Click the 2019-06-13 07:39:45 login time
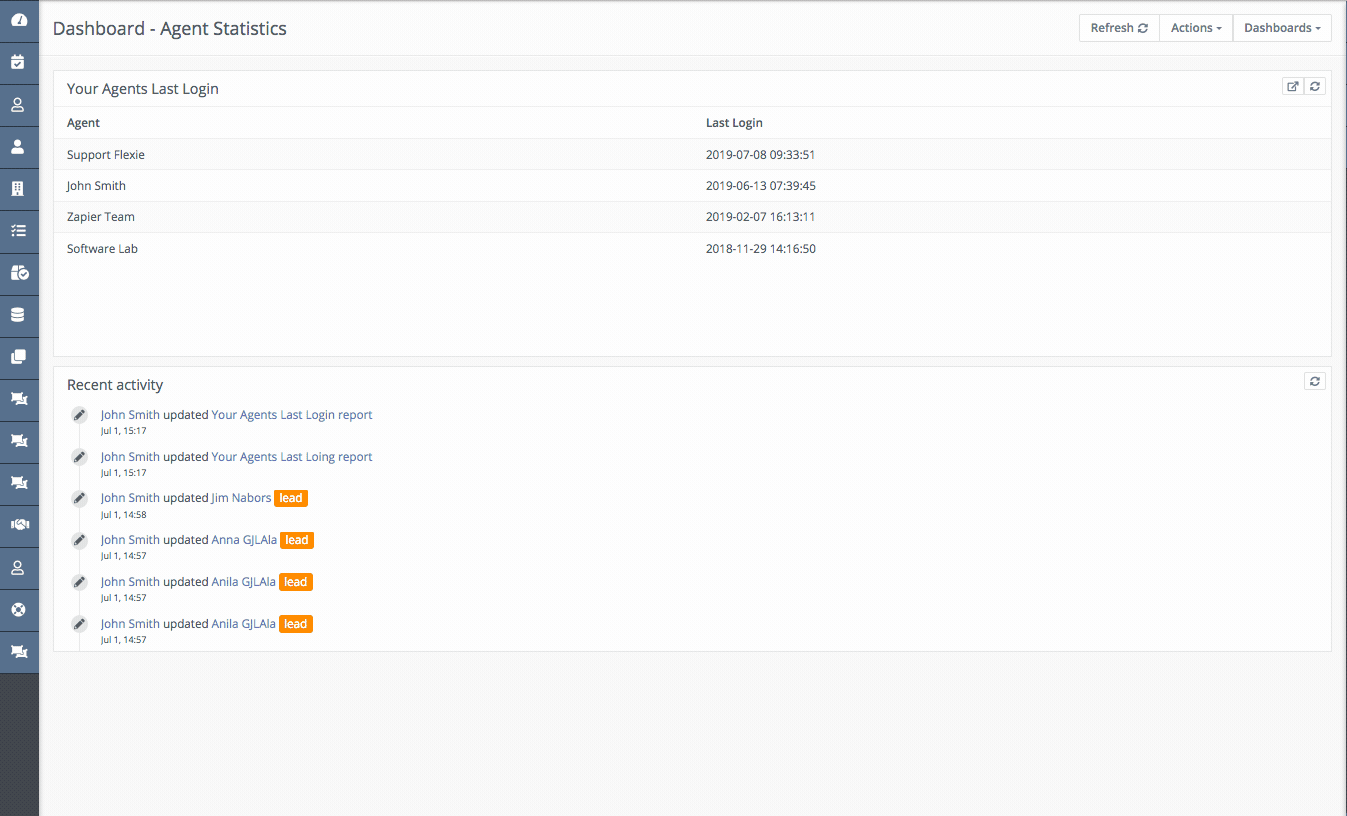 coord(761,186)
